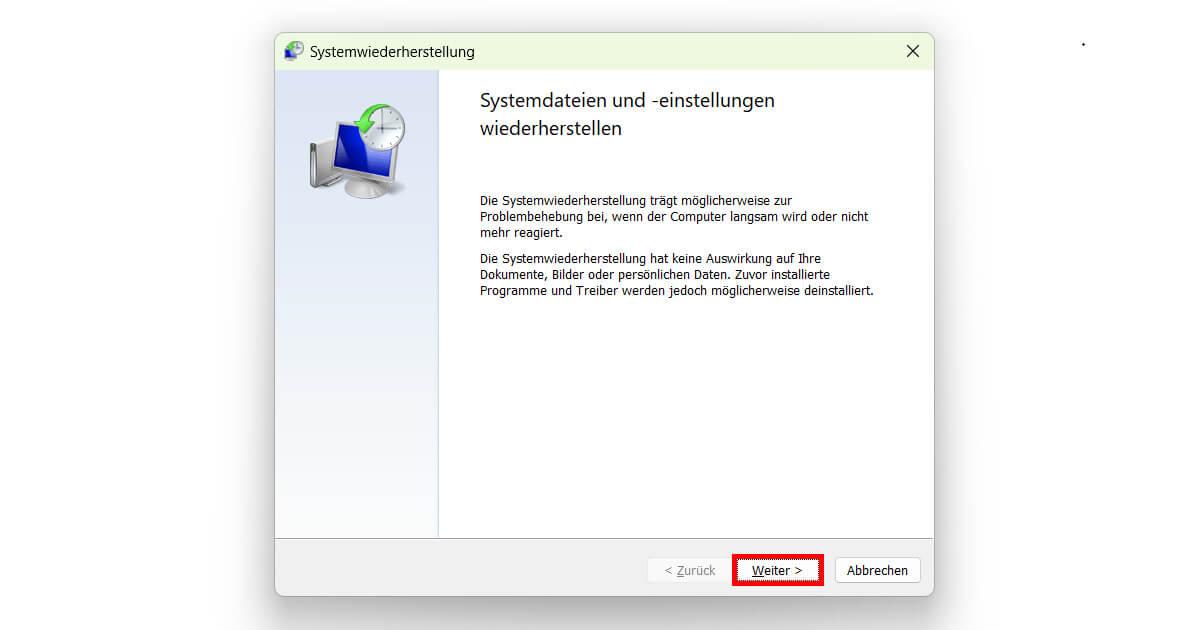
Task: Click the paragraph mentioning Dokumente and Bilder
Action: pos(676,274)
